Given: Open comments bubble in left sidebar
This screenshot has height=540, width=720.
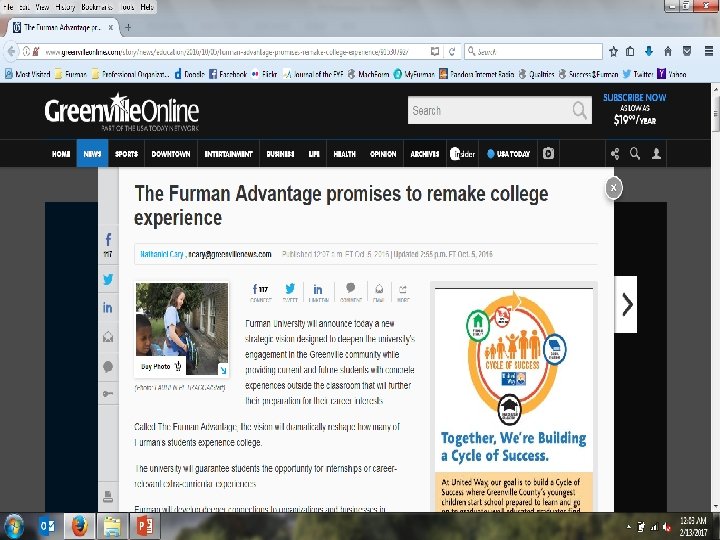Looking at the screenshot, I should pyautogui.click(x=108, y=366).
